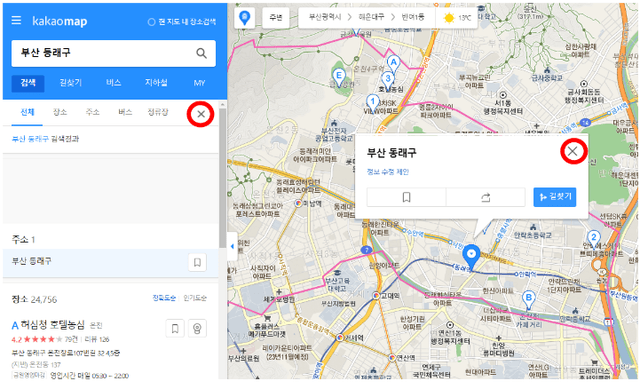Sort places by 정확도순

click(x=164, y=298)
